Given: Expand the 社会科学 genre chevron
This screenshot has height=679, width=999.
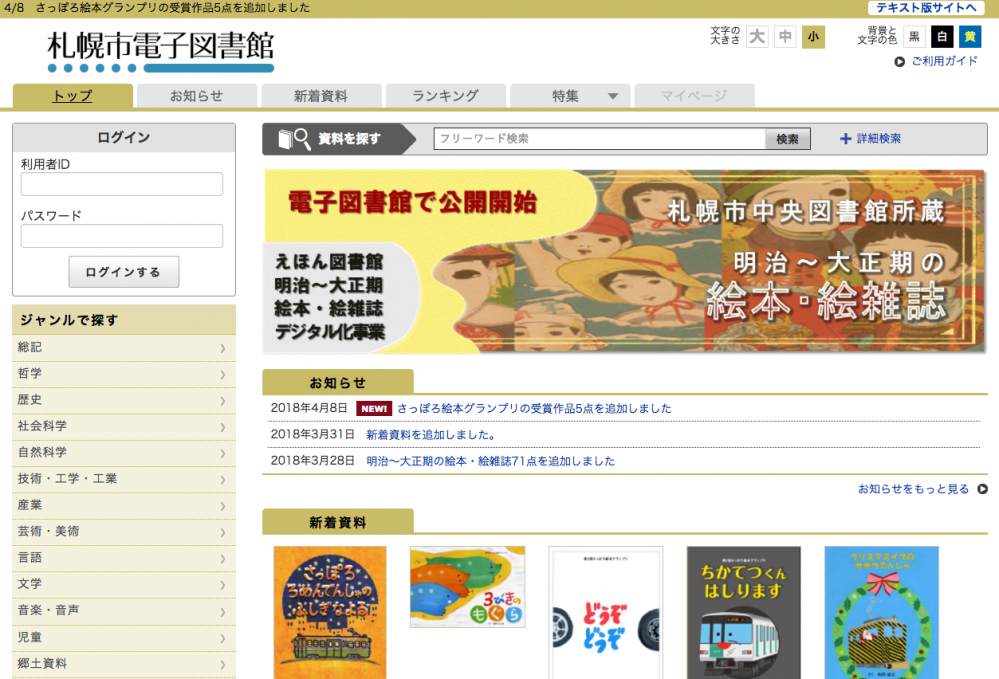Looking at the screenshot, I should pos(223,427).
